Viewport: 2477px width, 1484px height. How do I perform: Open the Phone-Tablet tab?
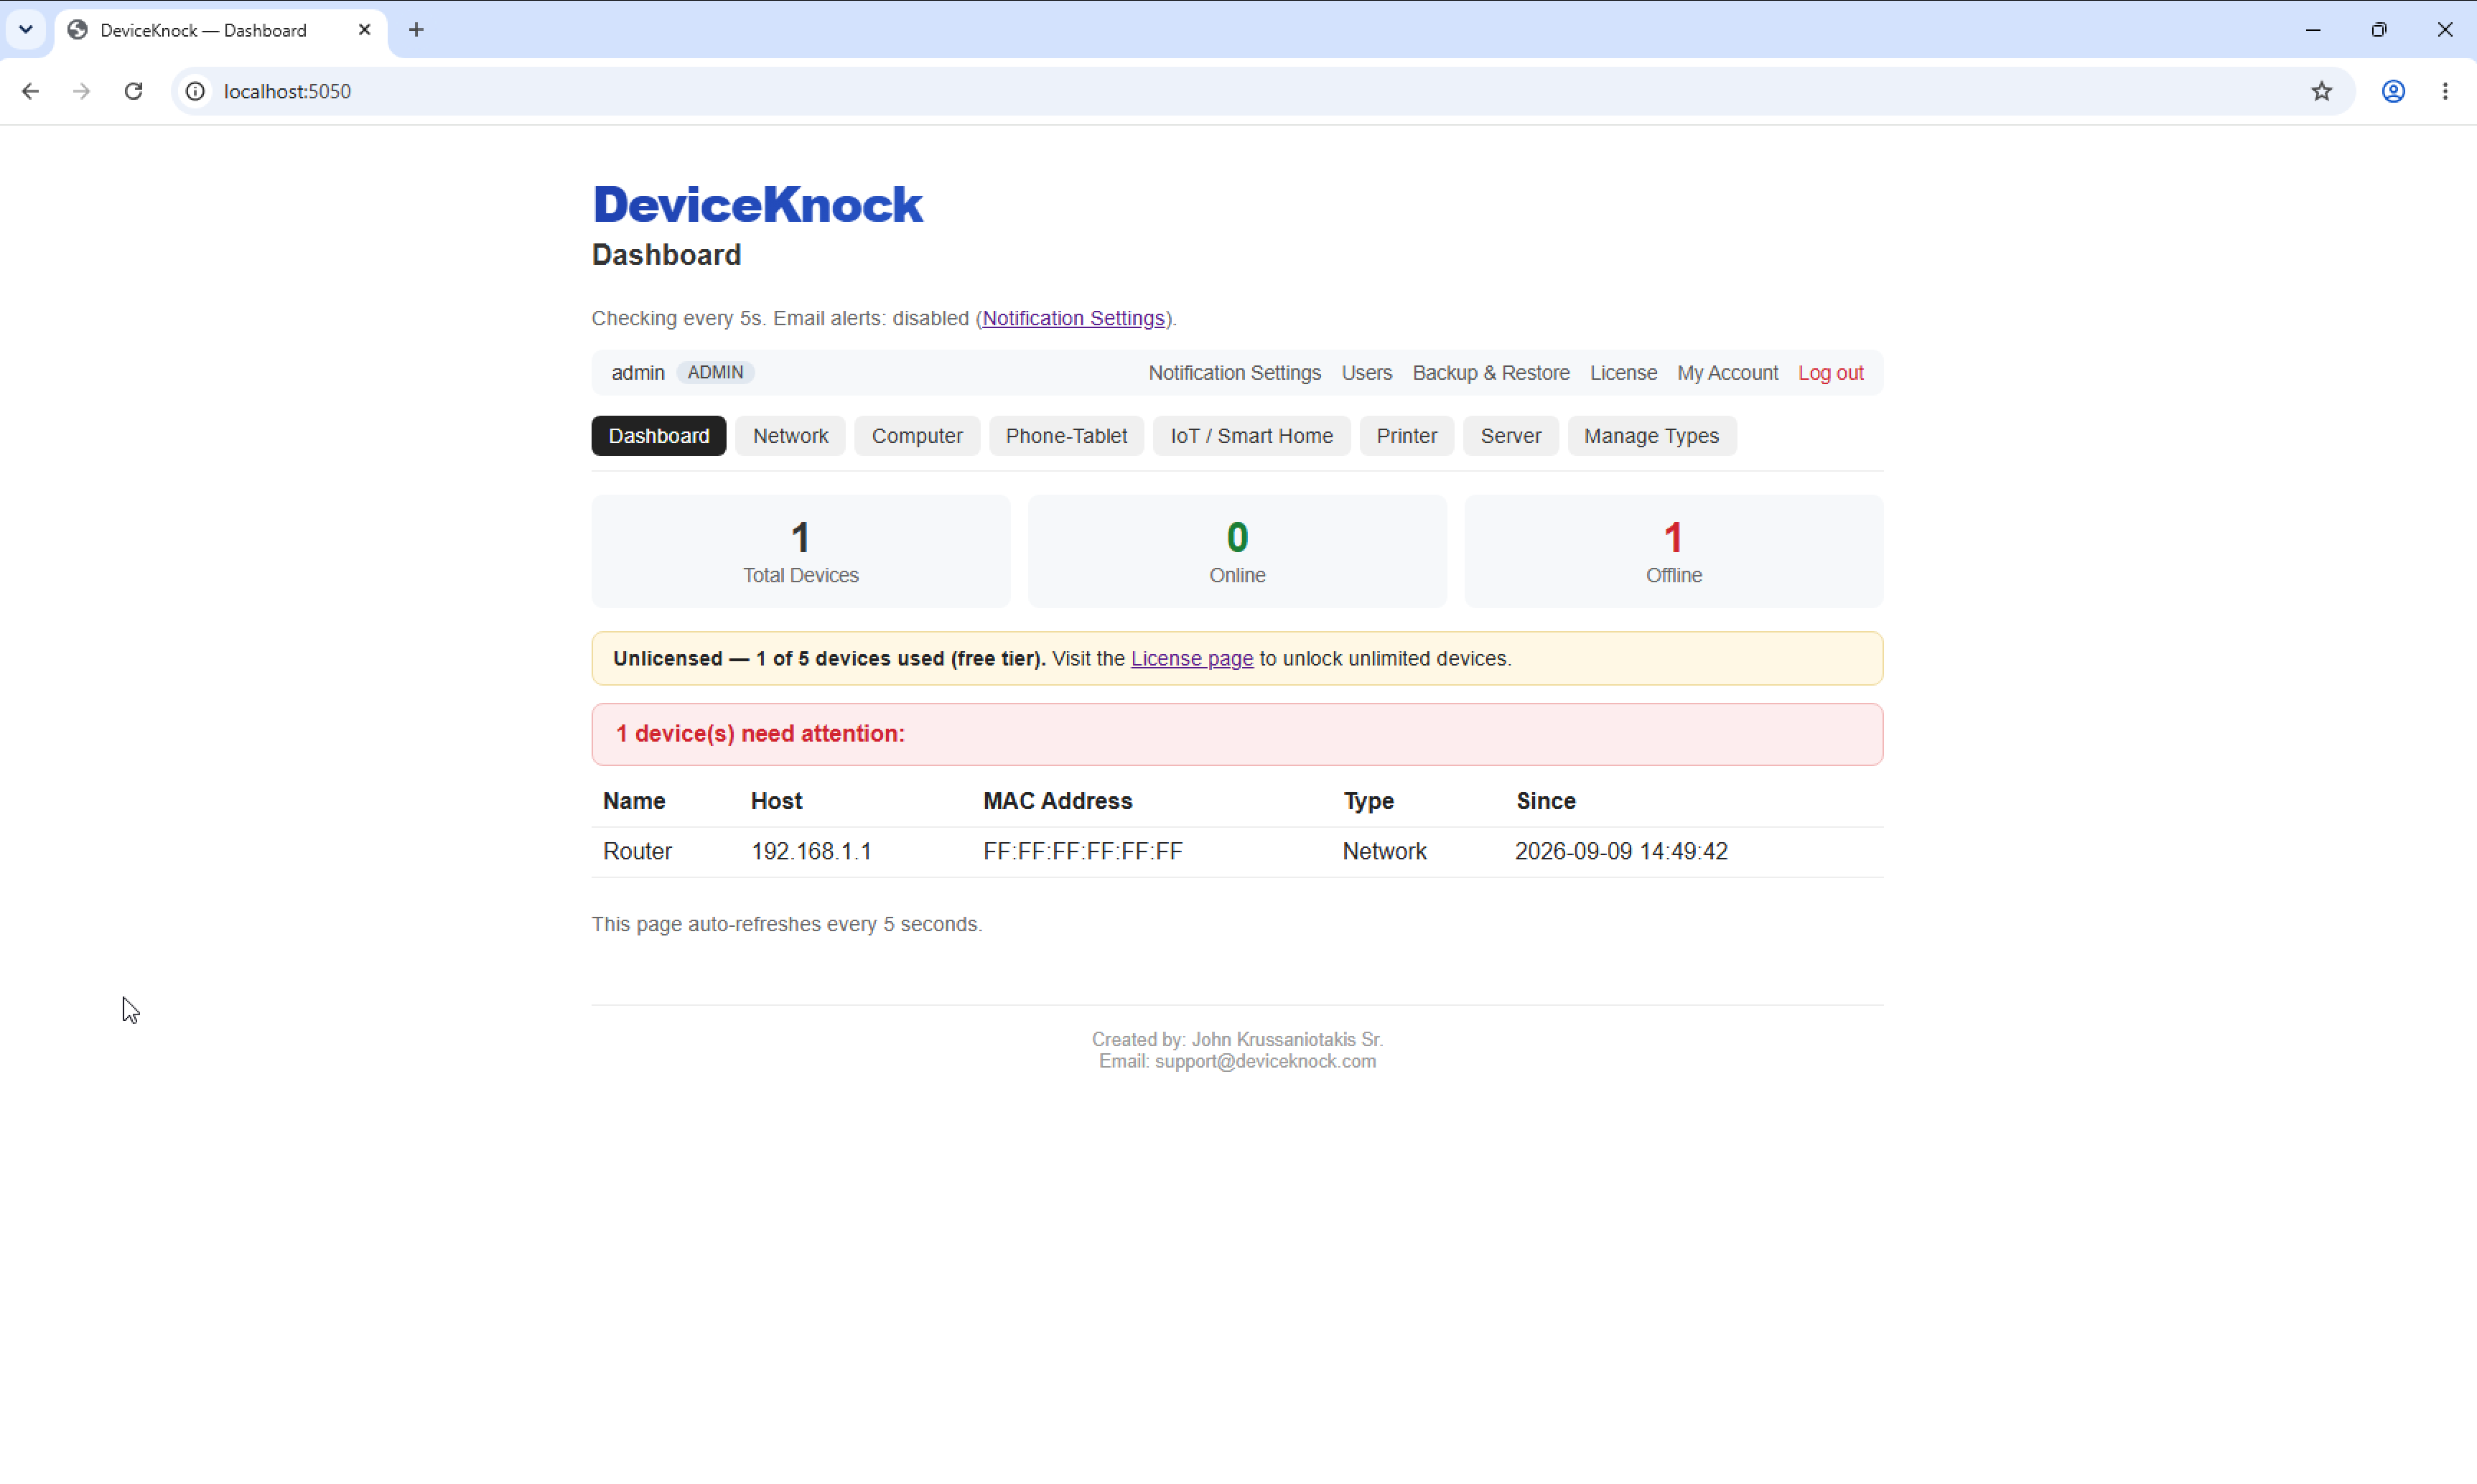tap(1066, 436)
